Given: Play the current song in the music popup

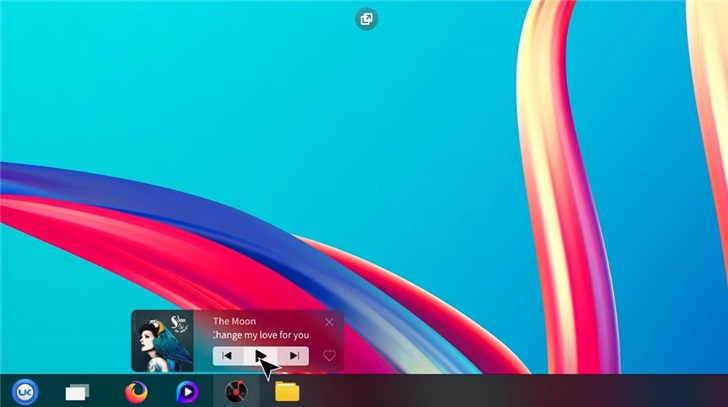Looking at the screenshot, I should 260,355.
